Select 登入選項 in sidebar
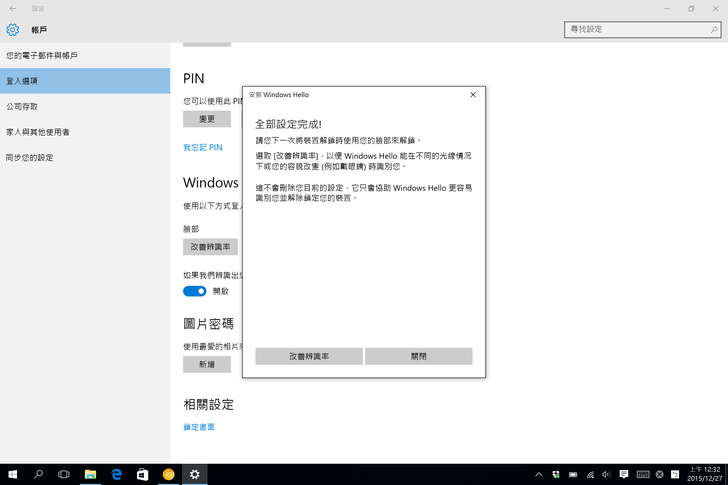The width and height of the screenshot is (728, 485). click(x=85, y=81)
